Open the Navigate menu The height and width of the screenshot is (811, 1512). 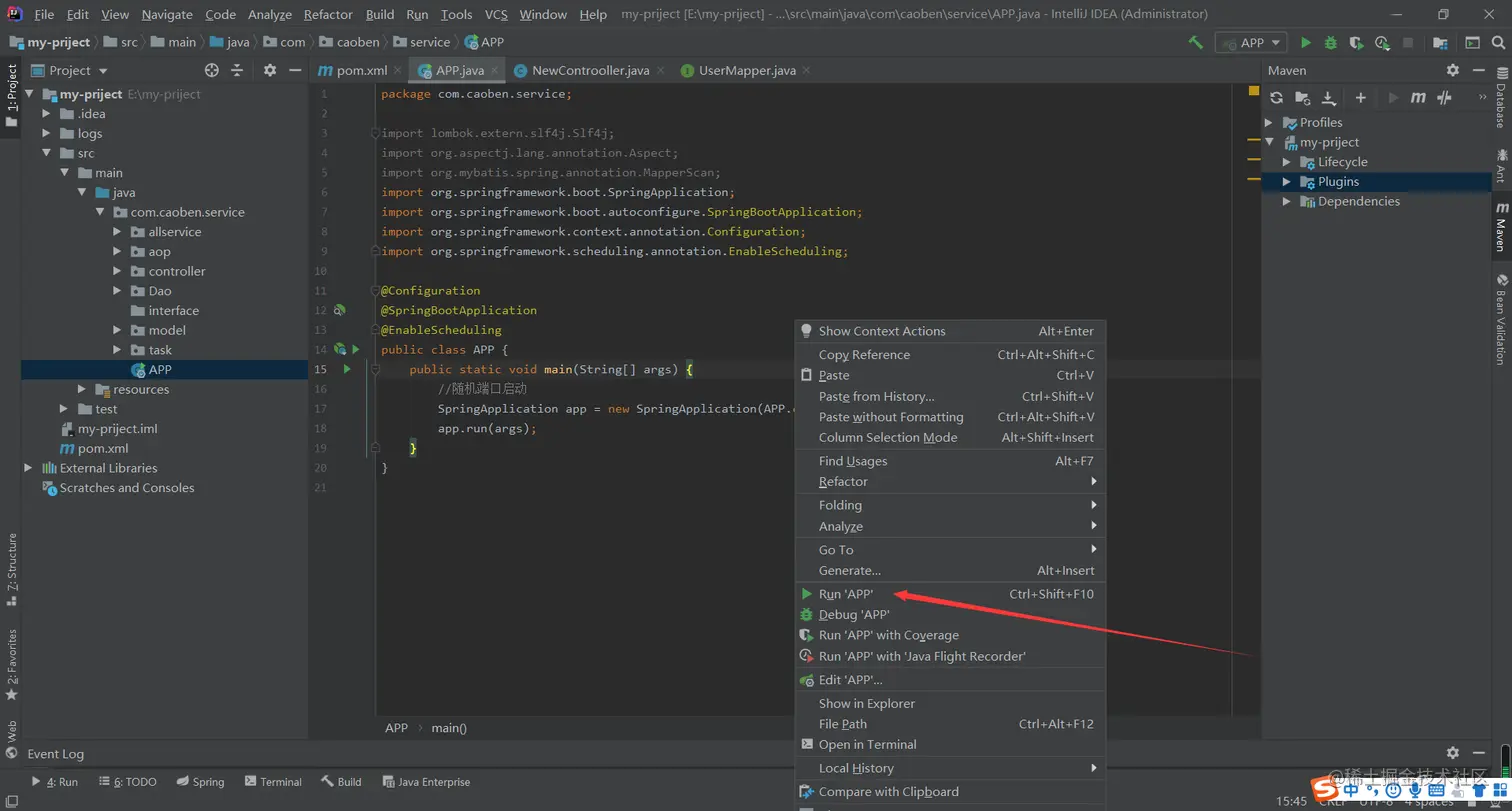pos(167,14)
